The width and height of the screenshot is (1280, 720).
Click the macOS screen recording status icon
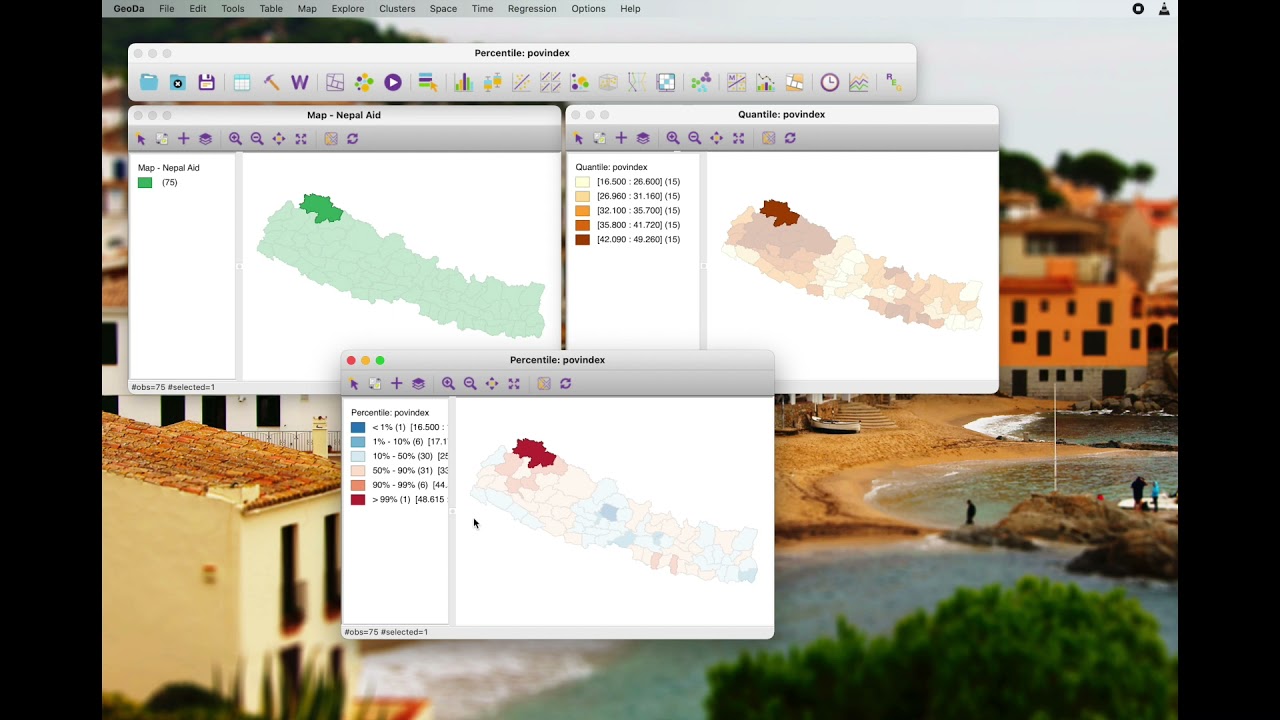(x=1138, y=9)
